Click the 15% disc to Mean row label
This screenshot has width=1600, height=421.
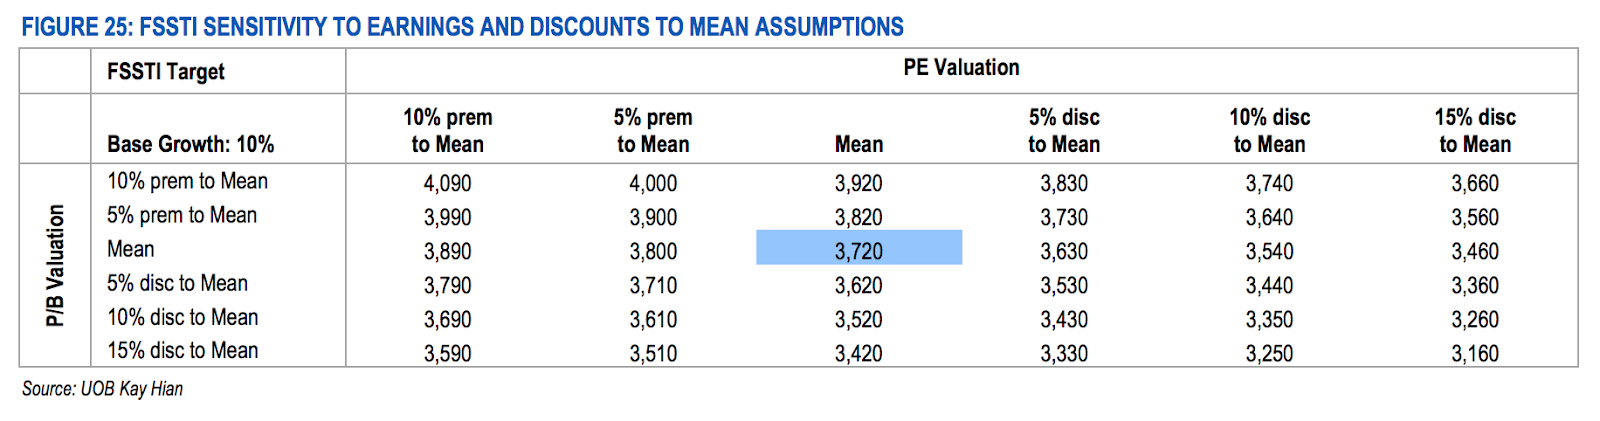point(183,351)
